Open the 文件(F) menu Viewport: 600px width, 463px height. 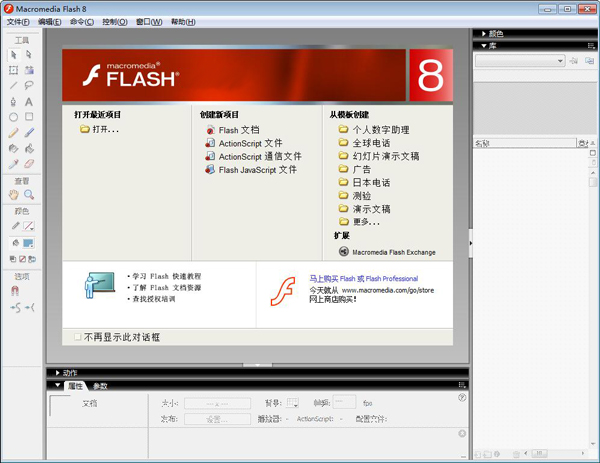(x=18, y=22)
